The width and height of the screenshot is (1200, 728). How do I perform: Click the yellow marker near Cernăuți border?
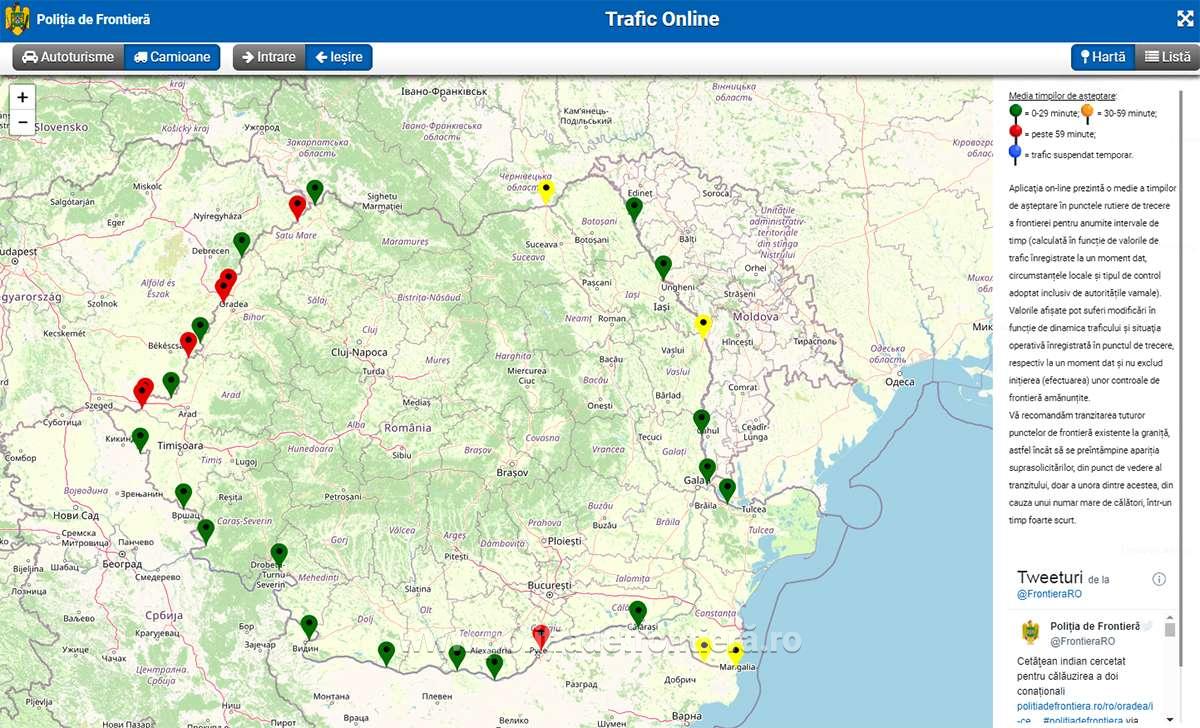[546, 191]
